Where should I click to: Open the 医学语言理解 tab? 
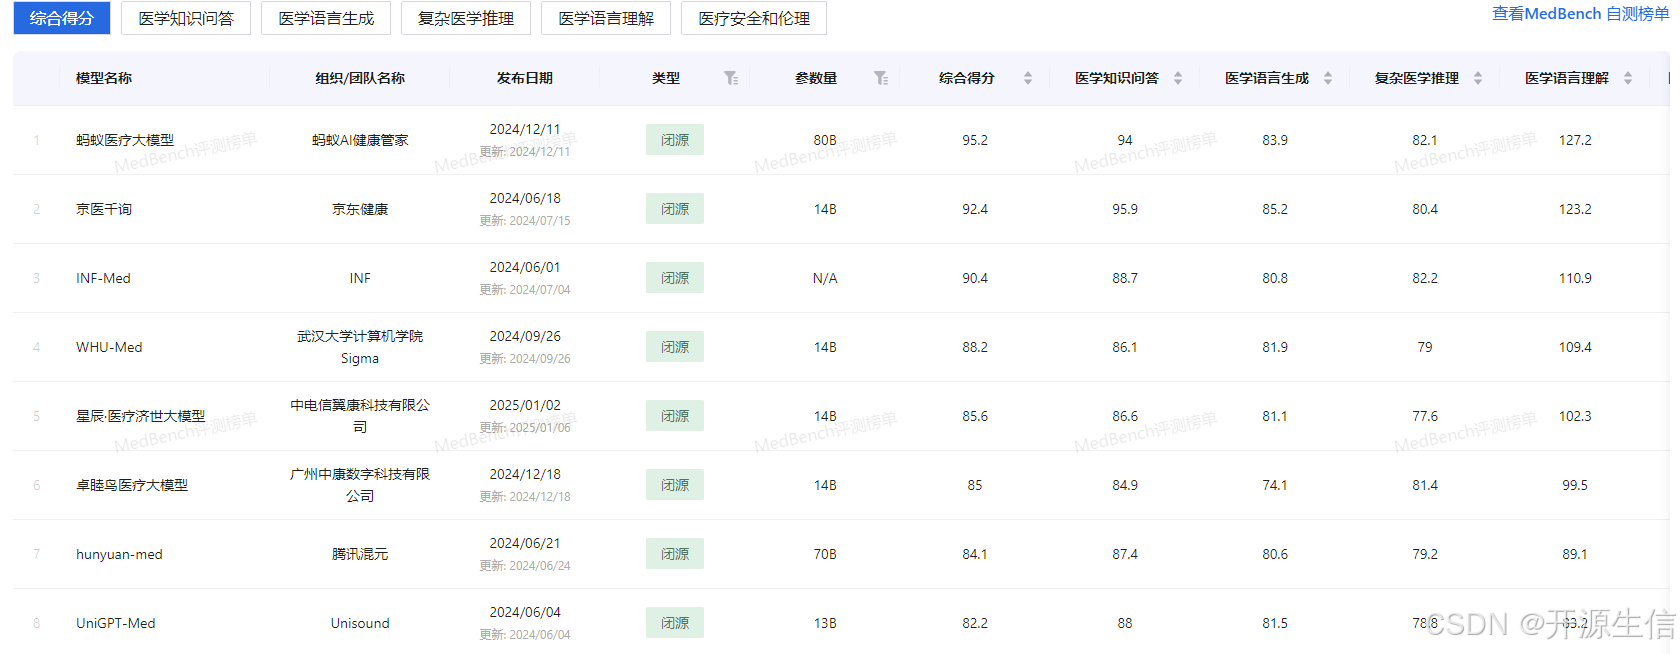606,18
